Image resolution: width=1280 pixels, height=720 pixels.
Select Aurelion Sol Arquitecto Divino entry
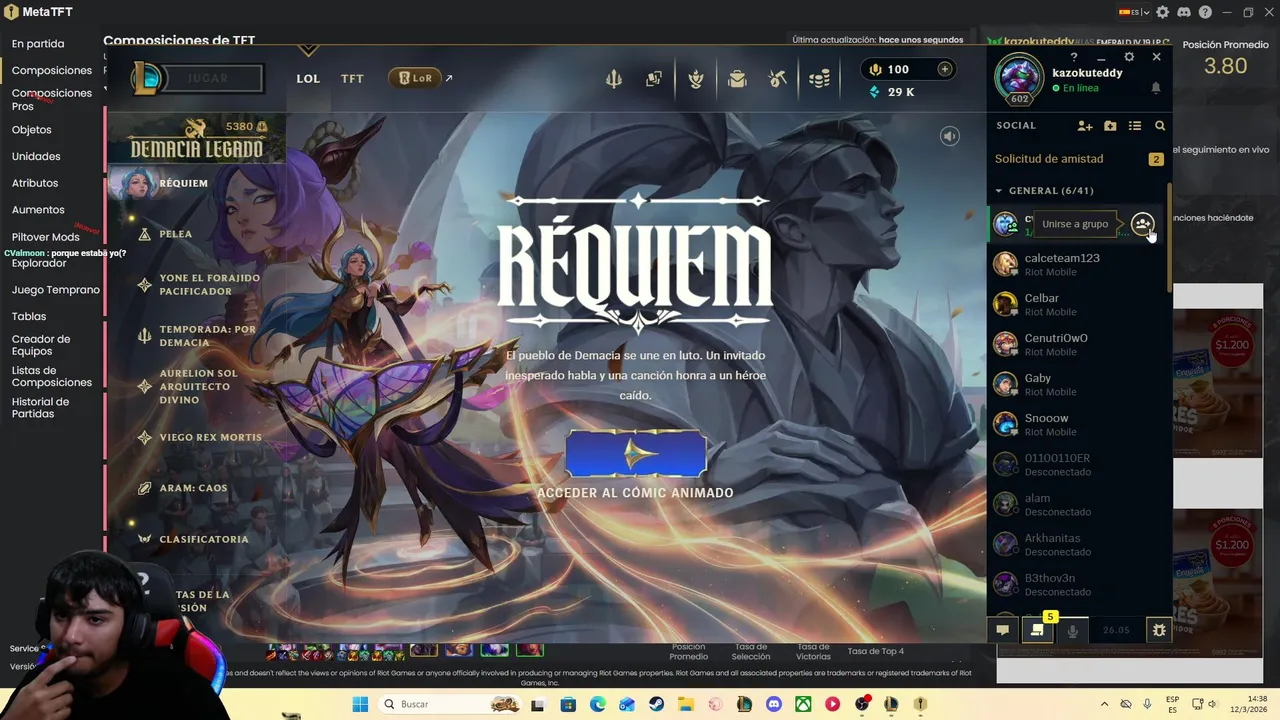[199, 387]
